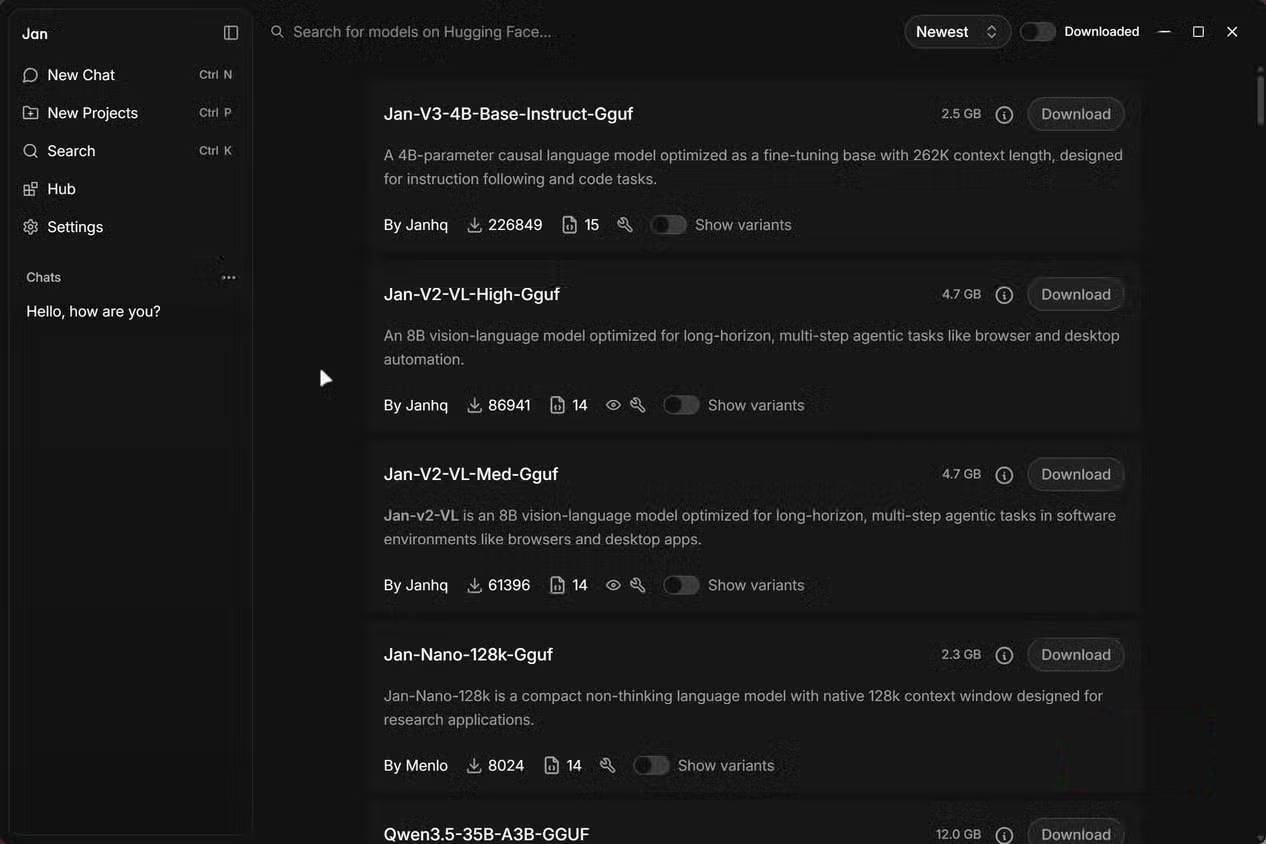
Task: Click the Search magnifier icon in sidebar
Action: (30, 151)
